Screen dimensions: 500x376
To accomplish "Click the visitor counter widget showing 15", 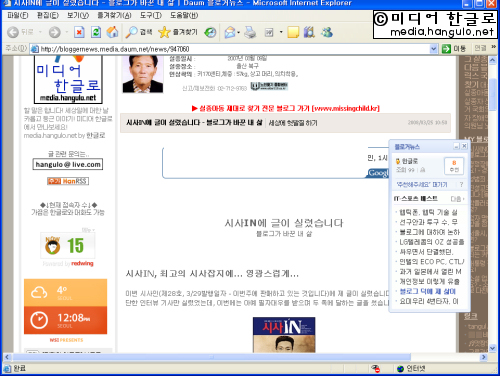I will (68, 246).
